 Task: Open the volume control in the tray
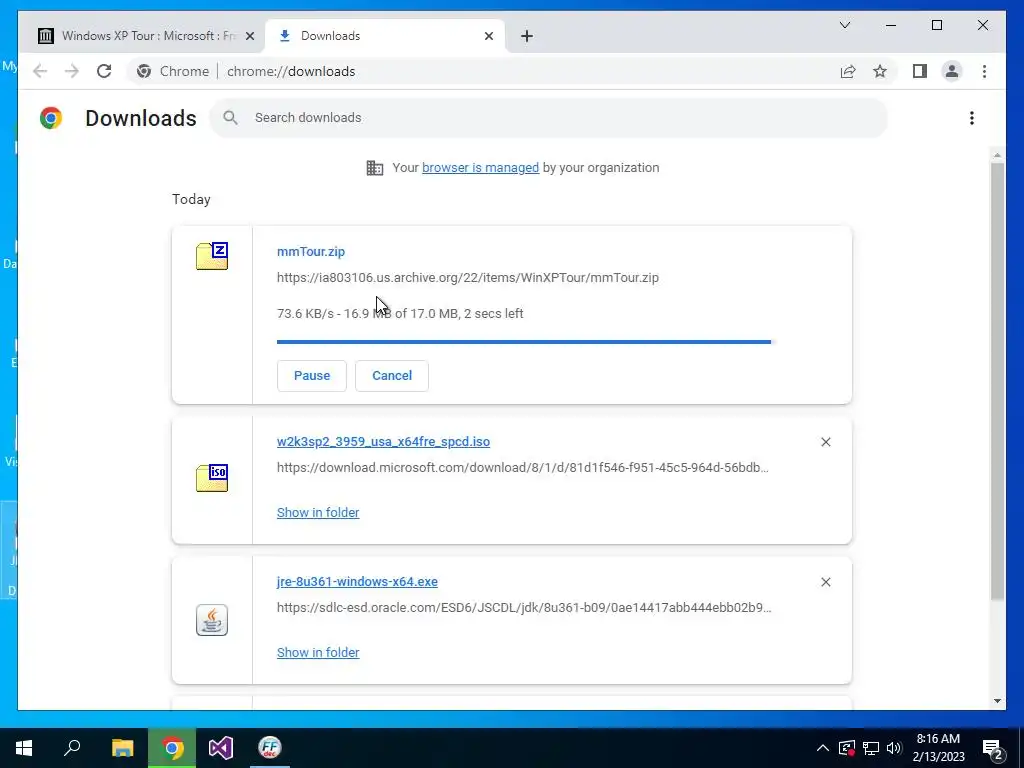(894, 748)
